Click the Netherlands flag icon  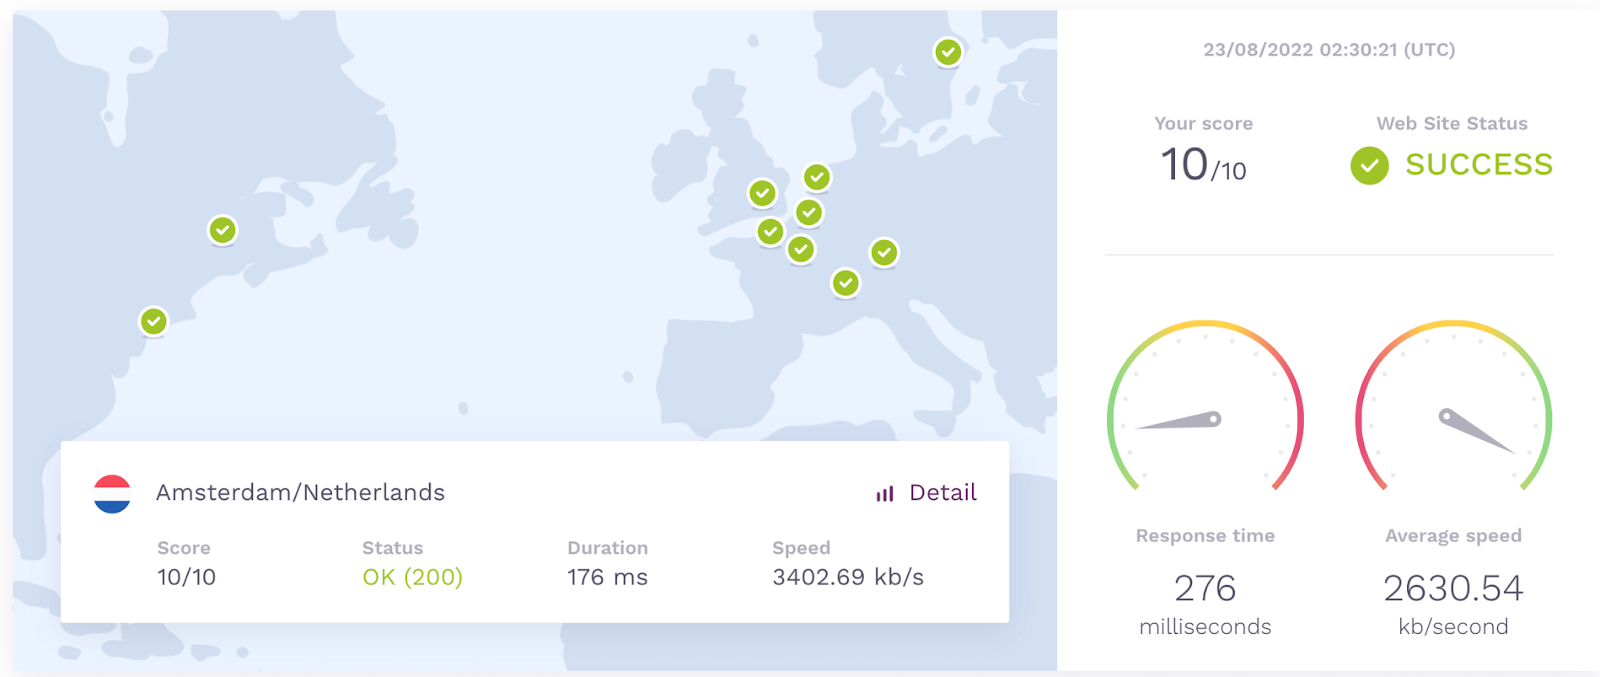coord(112,493)
